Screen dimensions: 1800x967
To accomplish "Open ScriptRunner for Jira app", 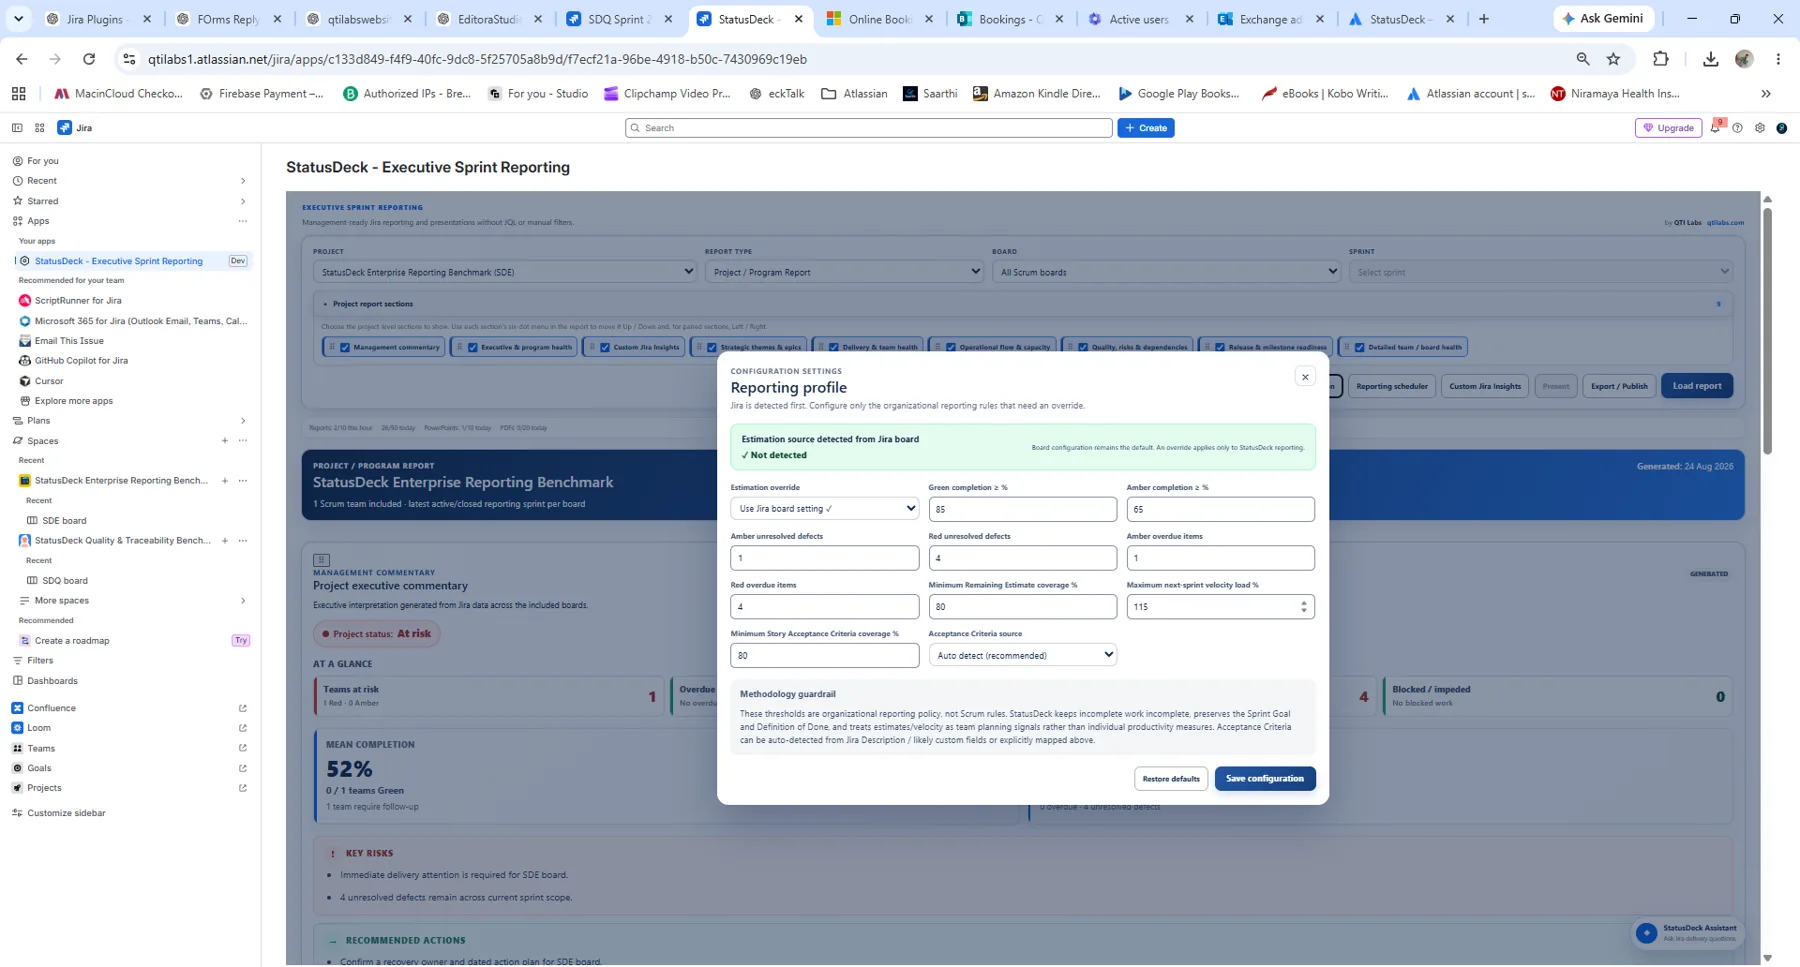I will 78,301.
